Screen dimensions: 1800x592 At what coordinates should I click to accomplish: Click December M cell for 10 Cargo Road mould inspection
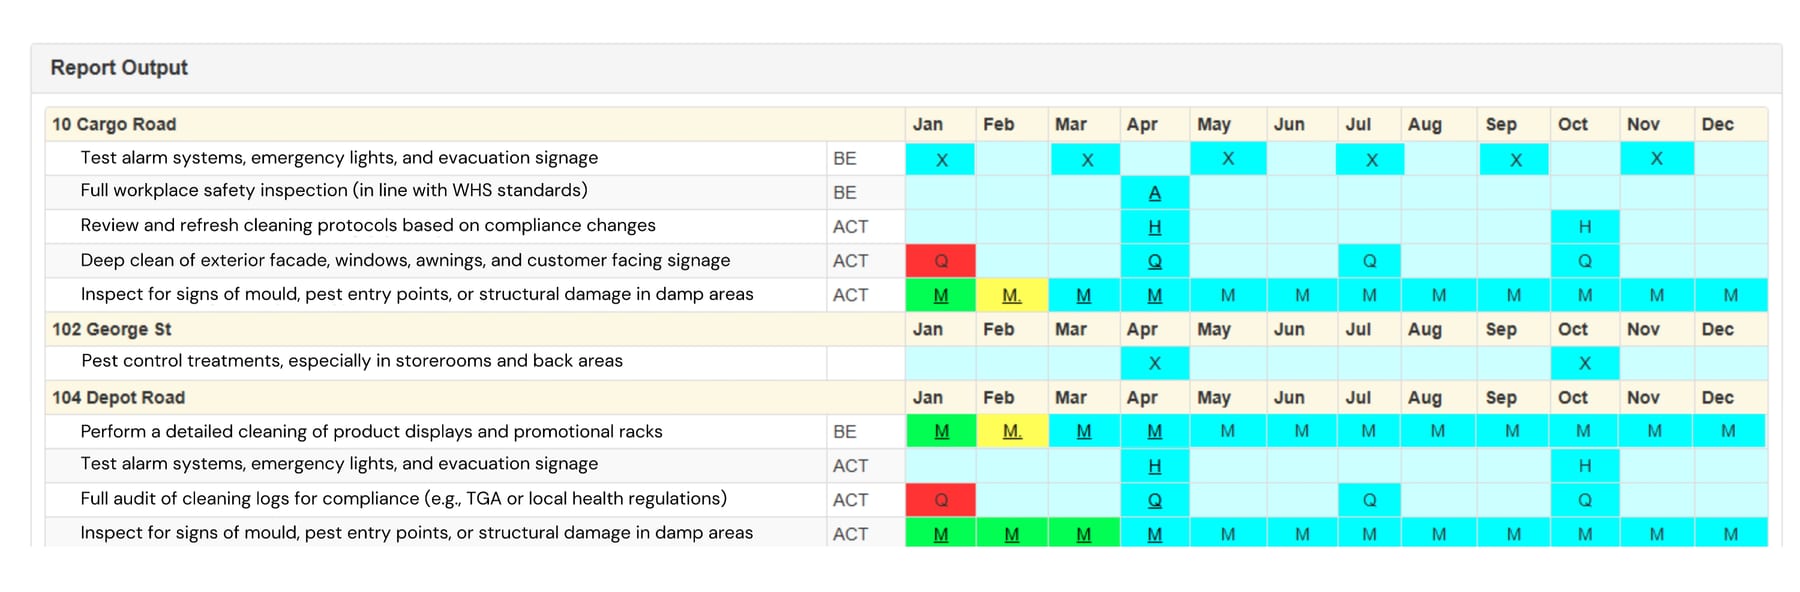(1731, 295)
